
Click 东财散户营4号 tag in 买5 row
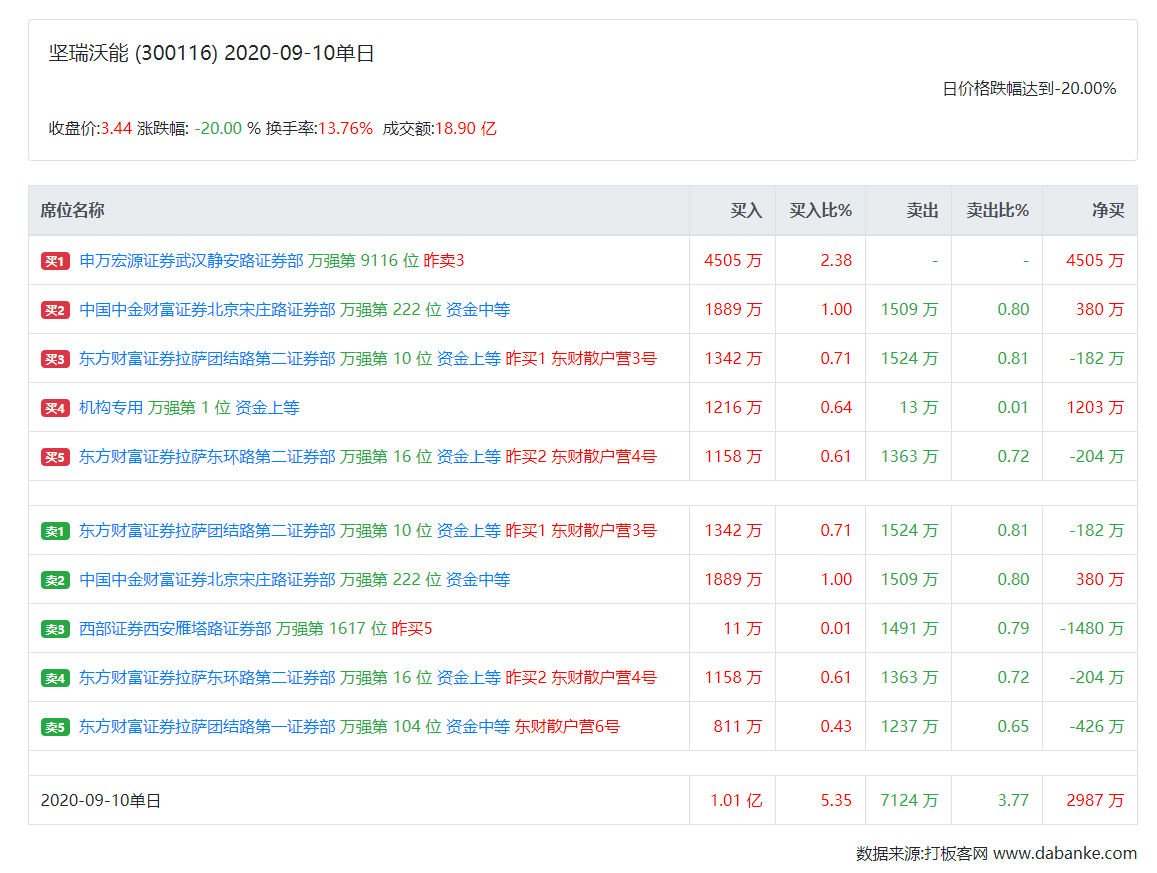[604, 457]
